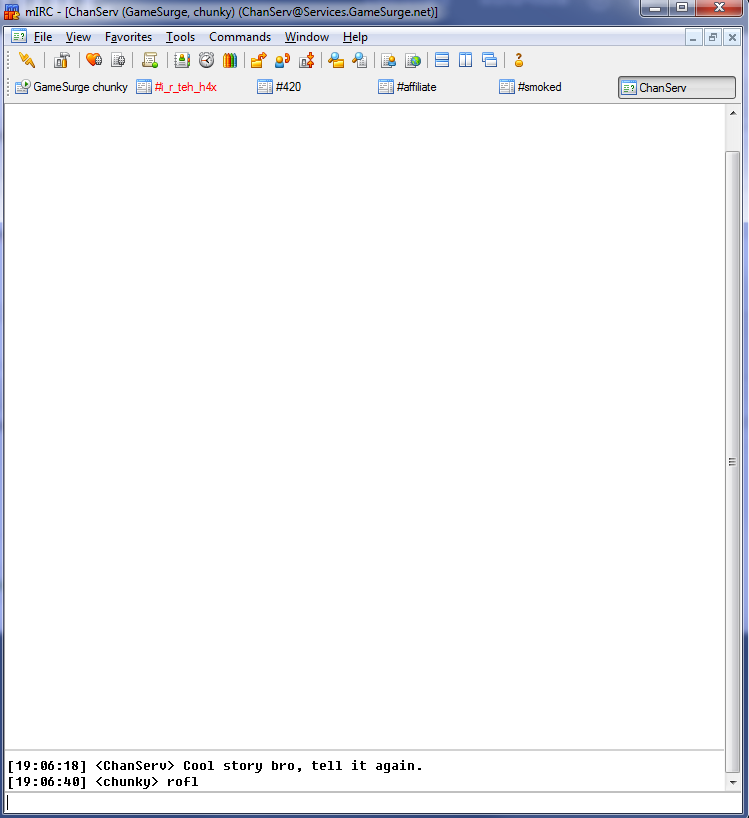
Task: Click the yellow question mark About icon
Action: click(519, 60)
